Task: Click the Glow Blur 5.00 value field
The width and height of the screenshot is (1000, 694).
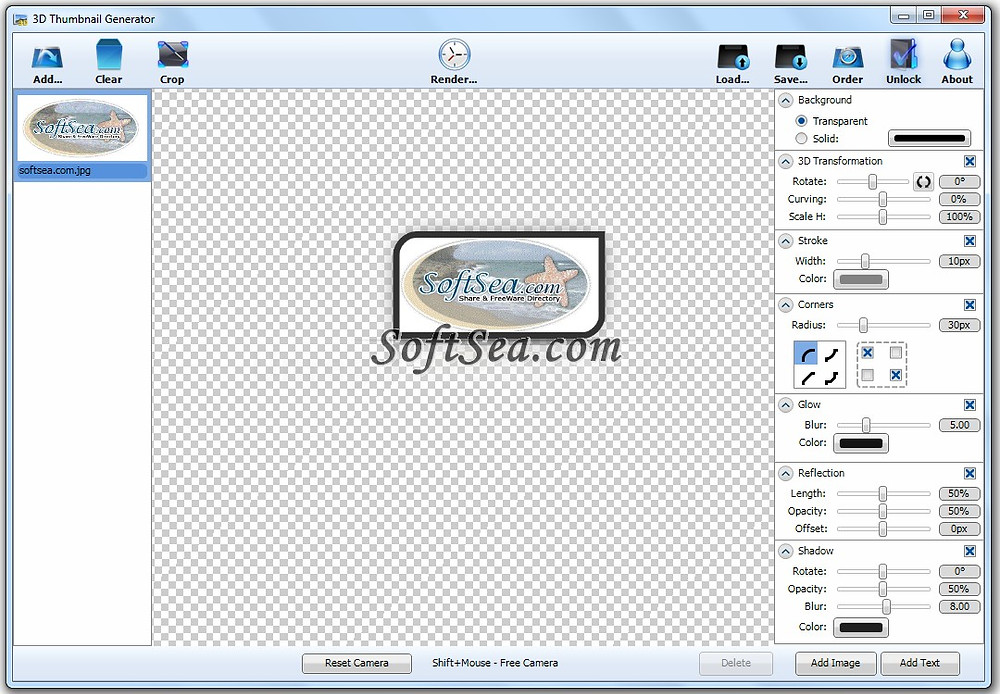Action: tap(959, 425)
